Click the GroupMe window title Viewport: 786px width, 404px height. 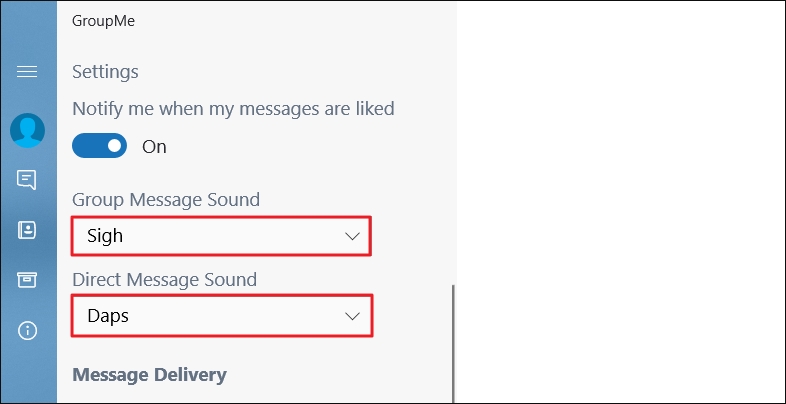[x=104, y=20]
